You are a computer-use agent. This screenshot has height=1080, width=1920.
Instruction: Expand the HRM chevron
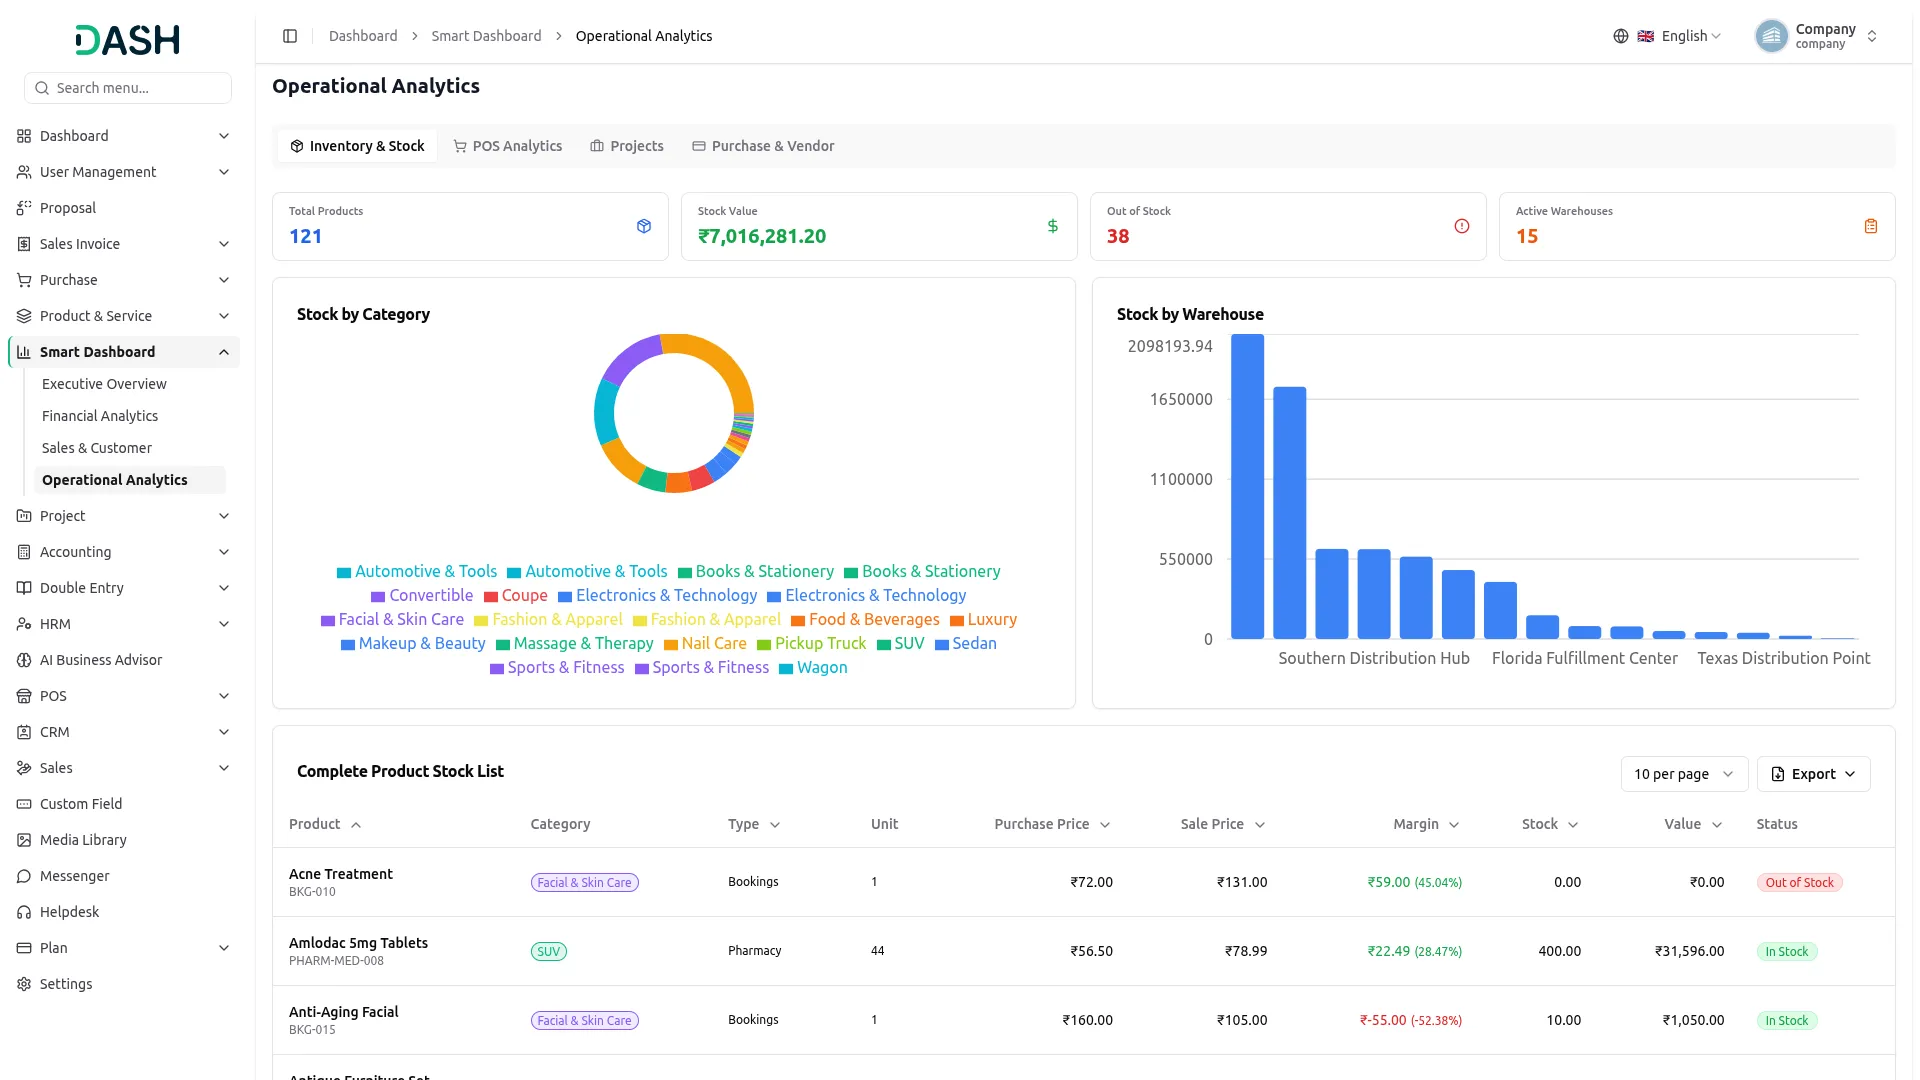[x=224, y=624]
